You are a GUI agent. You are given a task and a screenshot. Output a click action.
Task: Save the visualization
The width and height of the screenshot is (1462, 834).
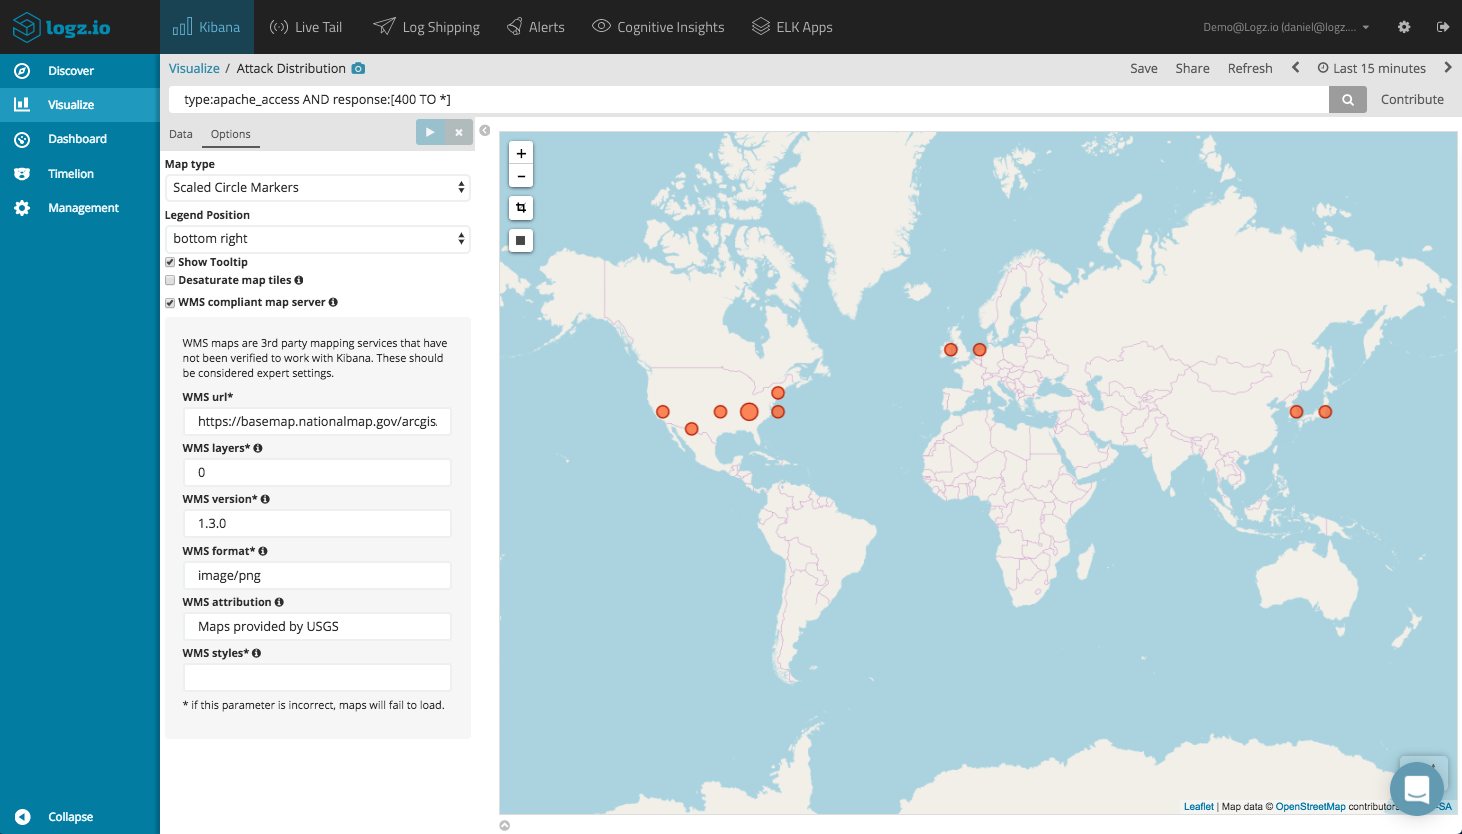1144,68
